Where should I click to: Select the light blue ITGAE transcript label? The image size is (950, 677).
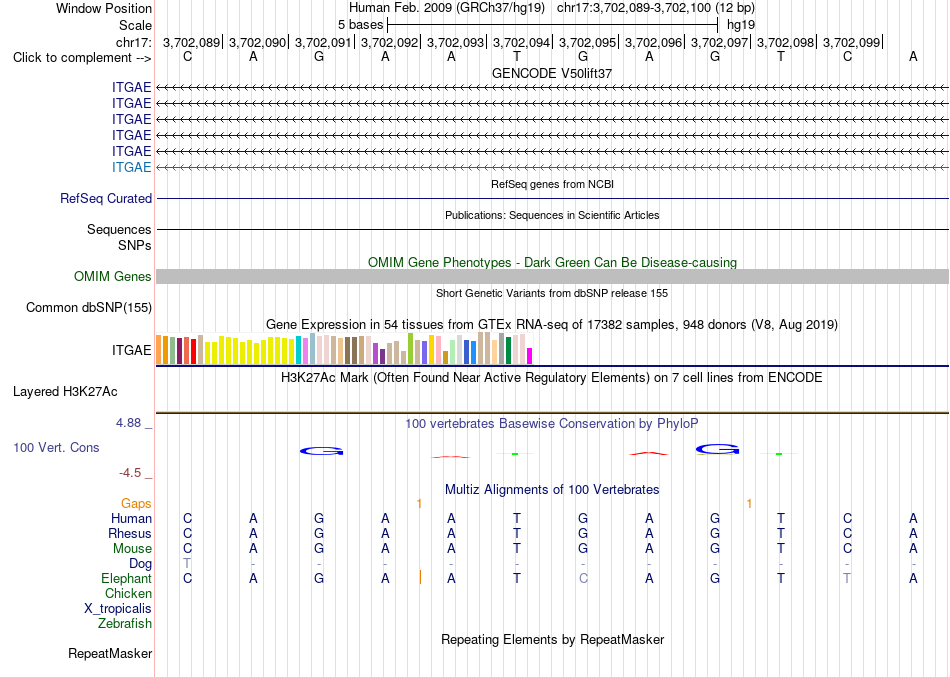131,167
